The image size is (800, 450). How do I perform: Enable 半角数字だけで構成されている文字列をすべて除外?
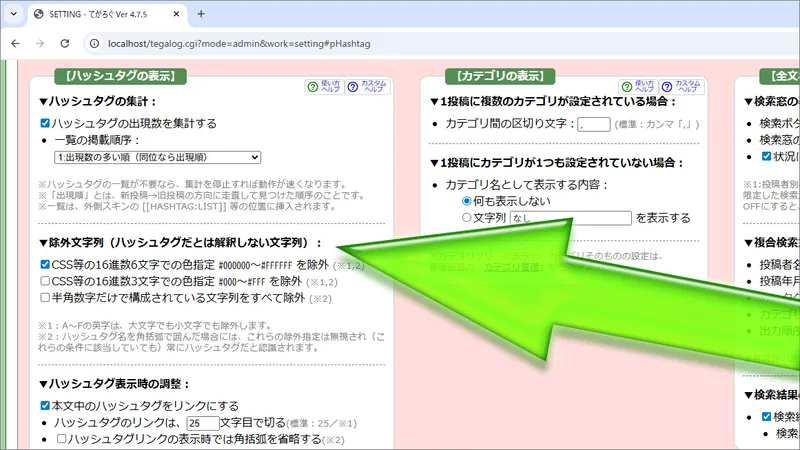46,297
